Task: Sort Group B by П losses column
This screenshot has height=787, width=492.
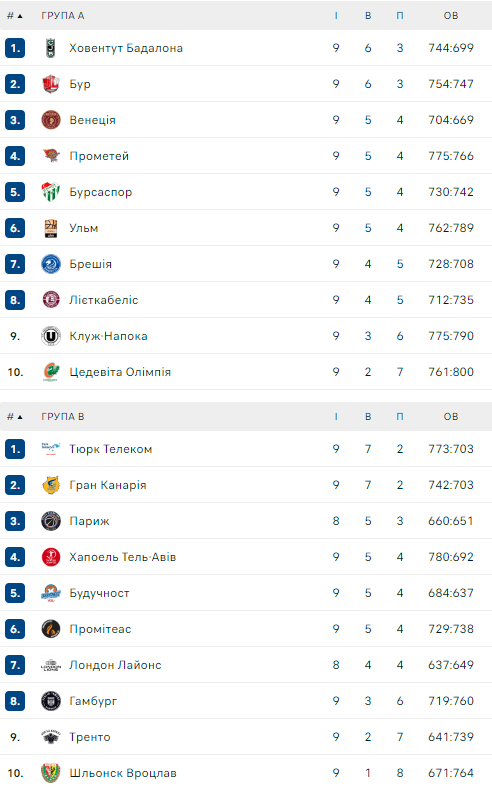Action: pos(400,417)
